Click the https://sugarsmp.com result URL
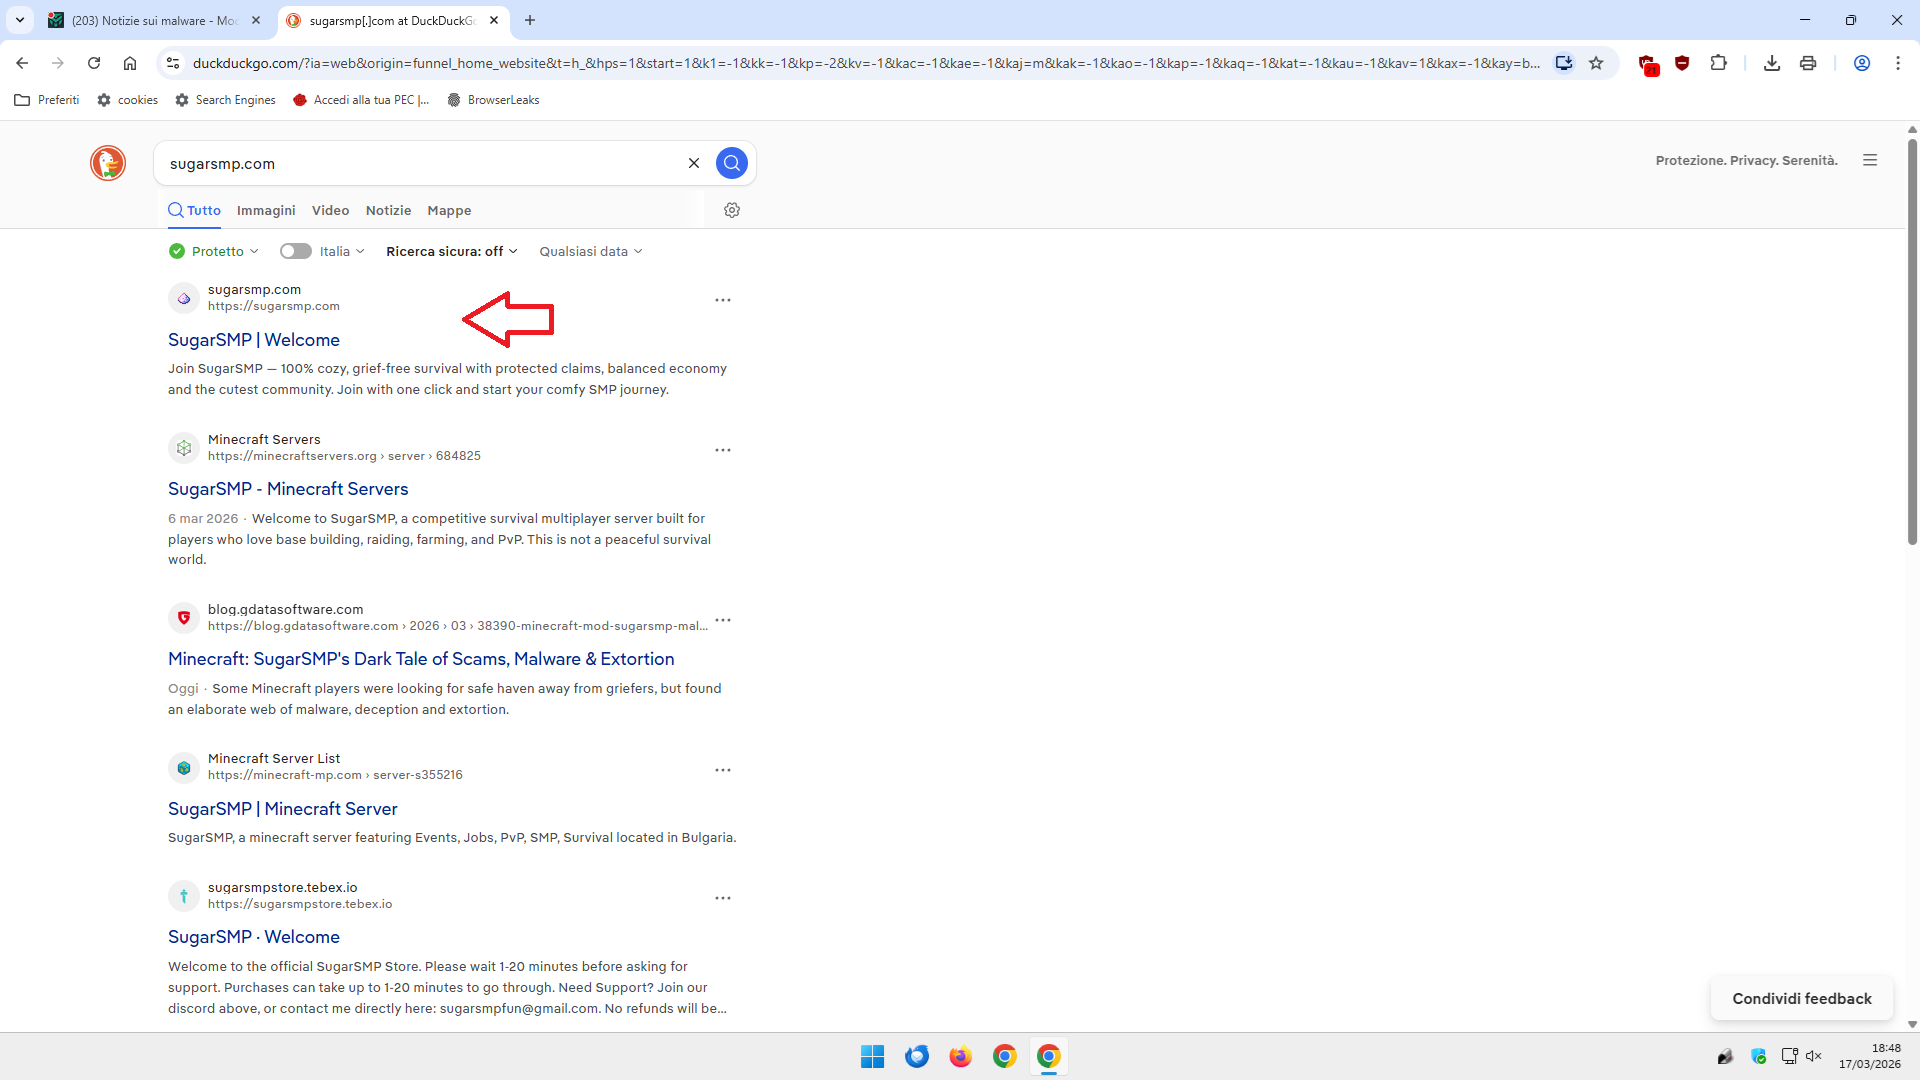 [274, 306]
